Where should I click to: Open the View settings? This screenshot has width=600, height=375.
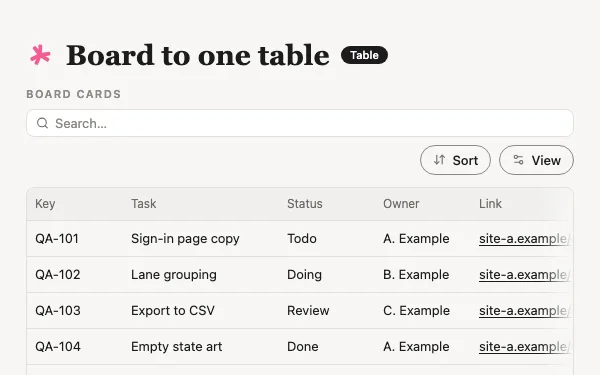coord(536,160)
